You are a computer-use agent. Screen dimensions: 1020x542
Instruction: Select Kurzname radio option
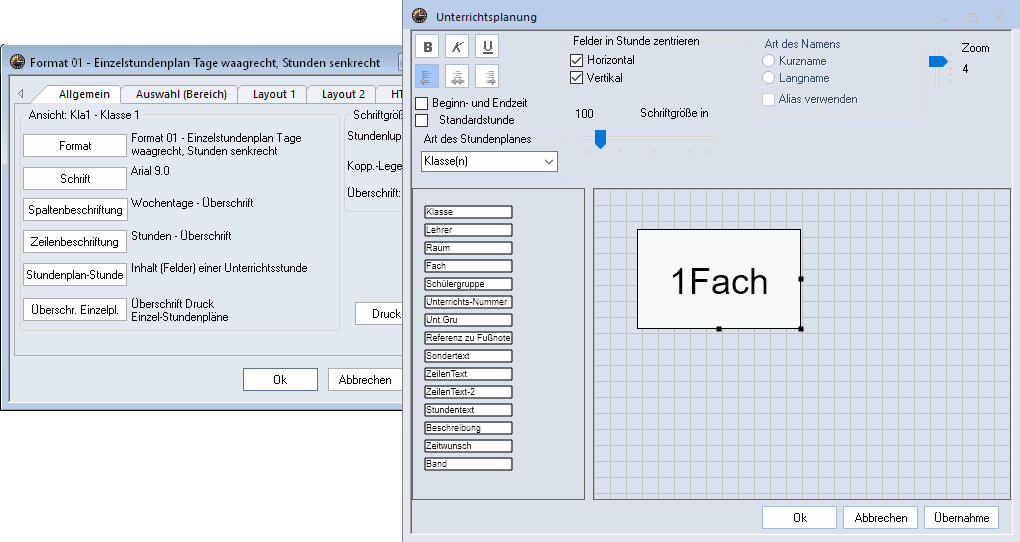point(768,61)
